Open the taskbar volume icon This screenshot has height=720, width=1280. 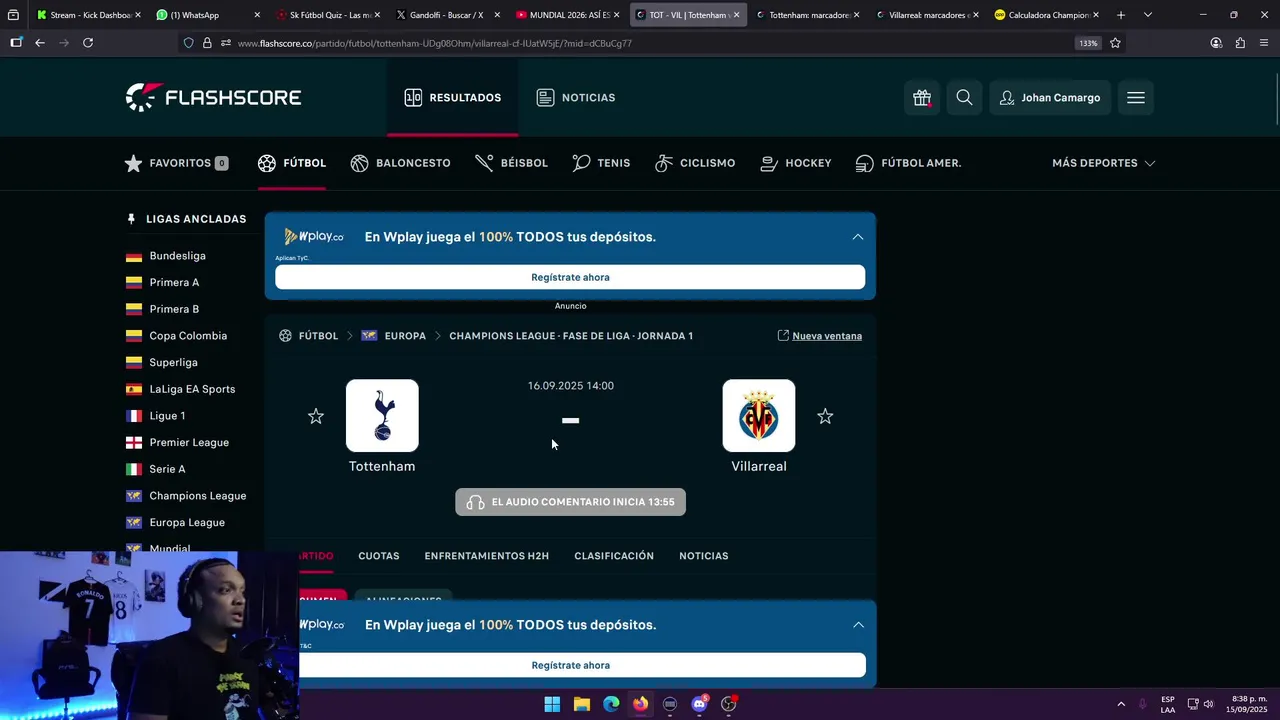point(1209,704)
